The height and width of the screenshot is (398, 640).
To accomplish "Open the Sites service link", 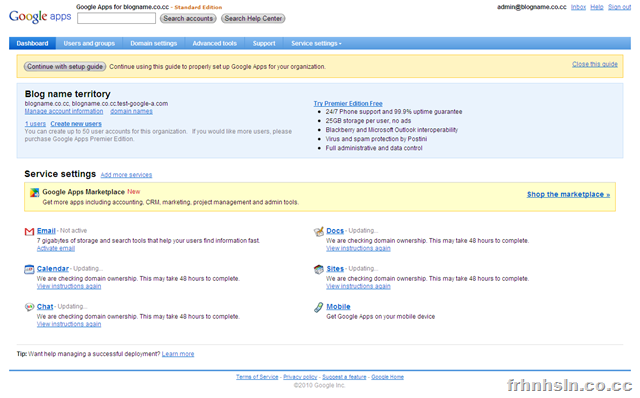I will (x=335, y=269).
